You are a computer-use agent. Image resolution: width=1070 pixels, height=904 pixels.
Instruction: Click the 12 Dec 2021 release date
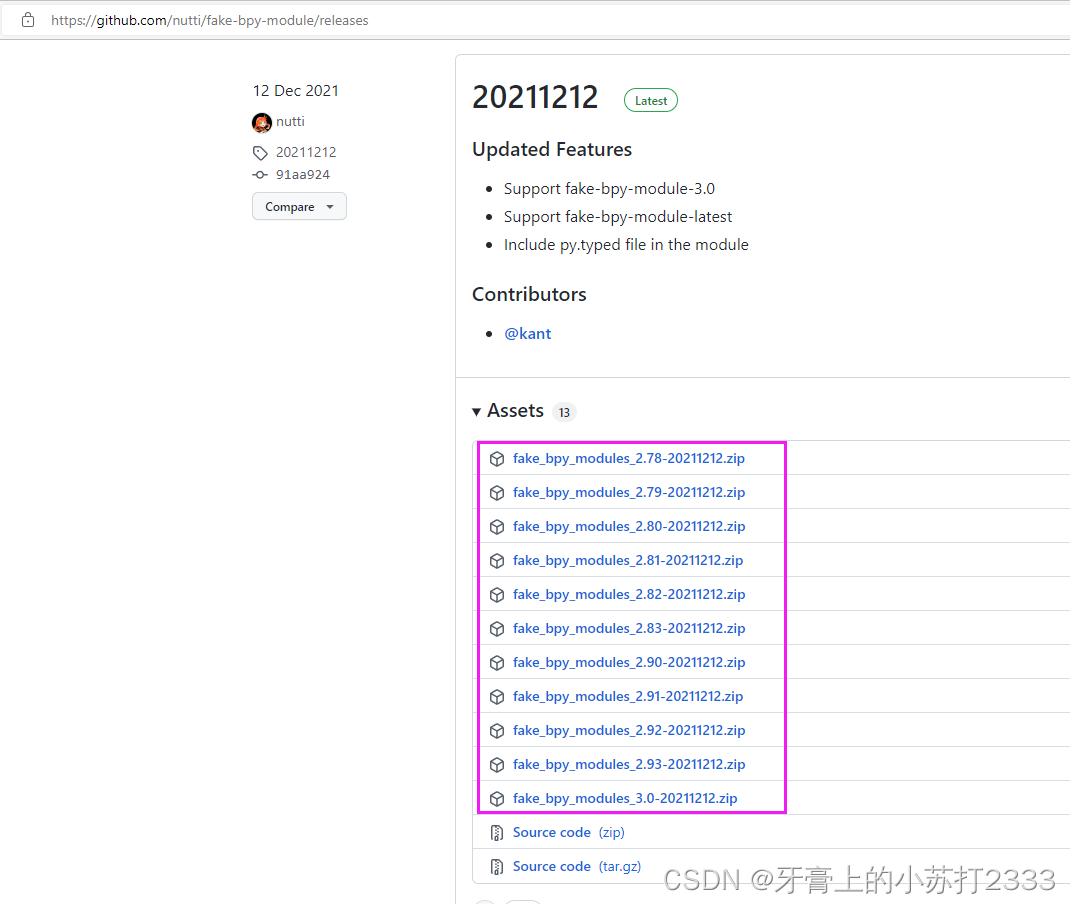pos(295,91)
